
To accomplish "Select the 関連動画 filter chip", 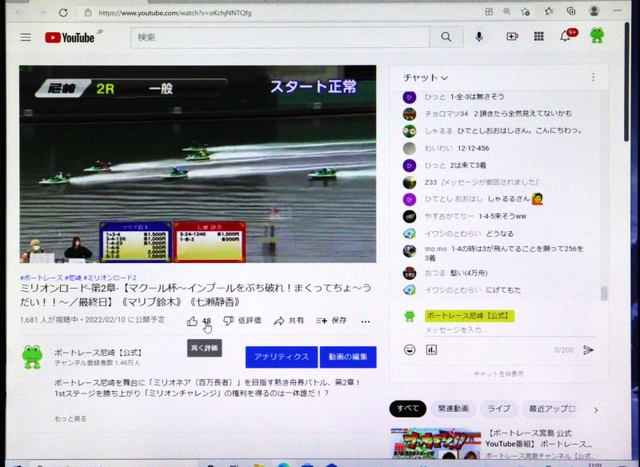I will 453,408.
